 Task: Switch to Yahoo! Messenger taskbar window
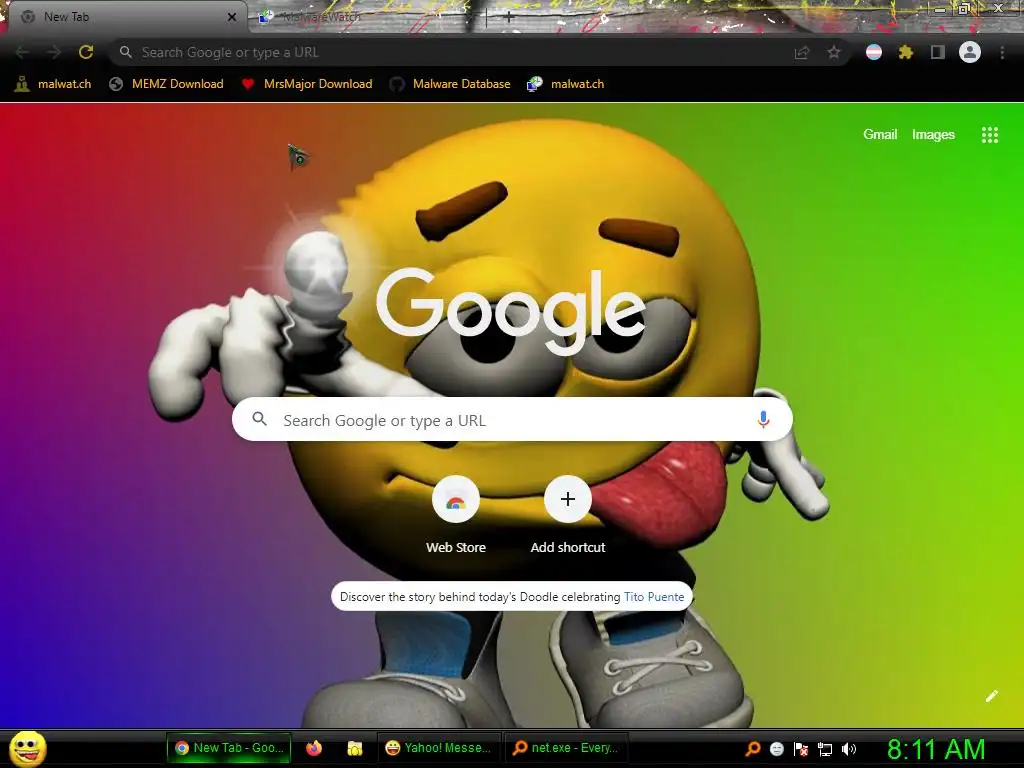(x=438, y=748)
